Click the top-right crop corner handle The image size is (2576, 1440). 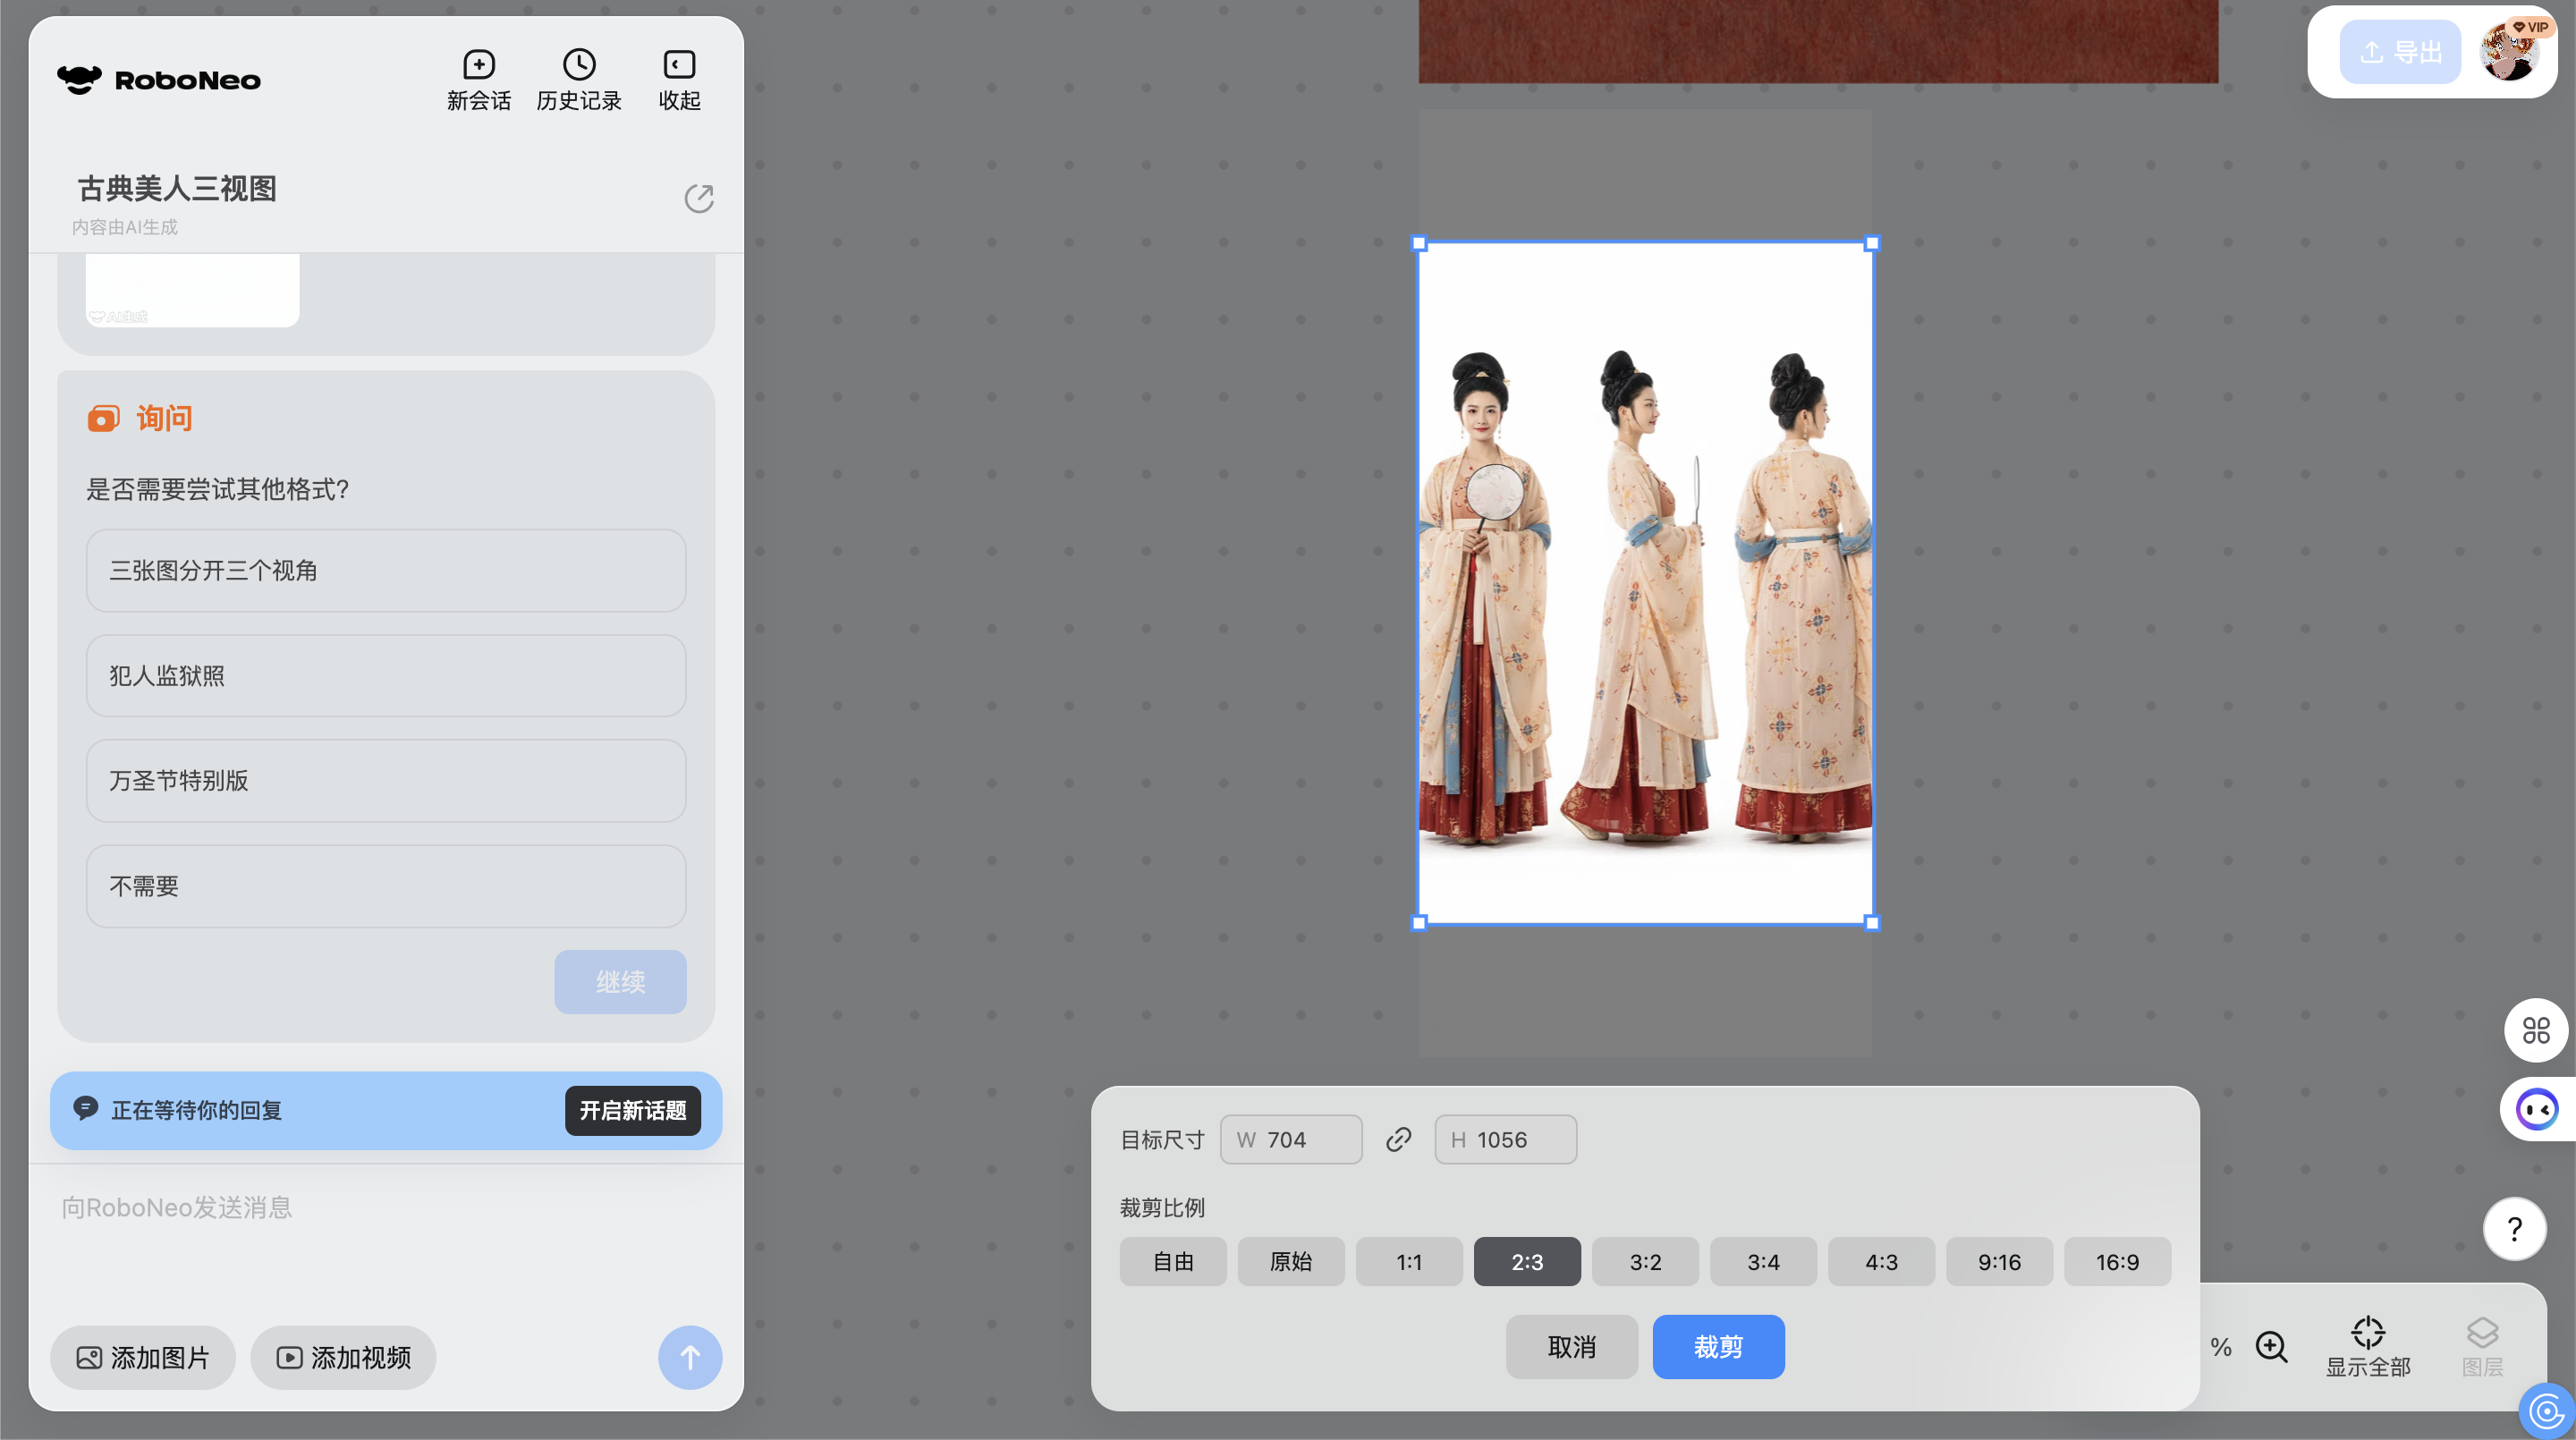(x=1872, y=243)
